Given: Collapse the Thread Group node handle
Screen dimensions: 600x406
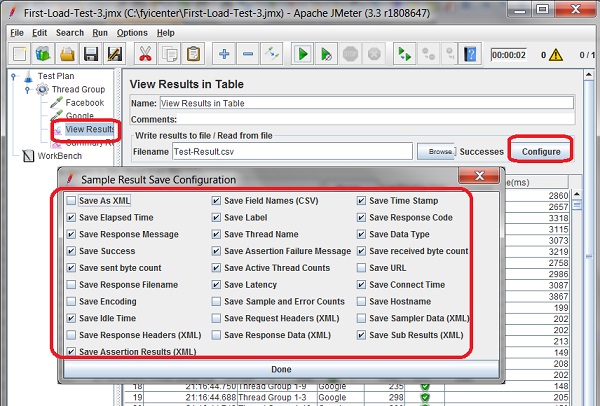Looking at the screenshot, I should 27,90.
